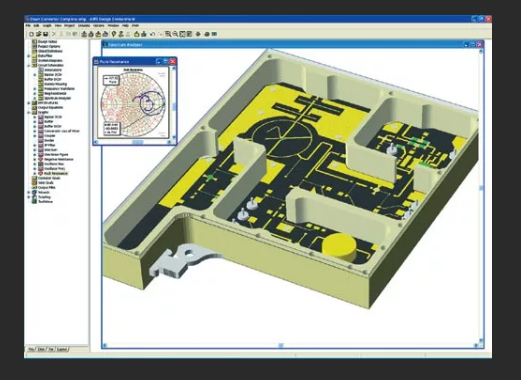Open the IF Filter graph item
The image size is (521, 380).
pos(50,145)
